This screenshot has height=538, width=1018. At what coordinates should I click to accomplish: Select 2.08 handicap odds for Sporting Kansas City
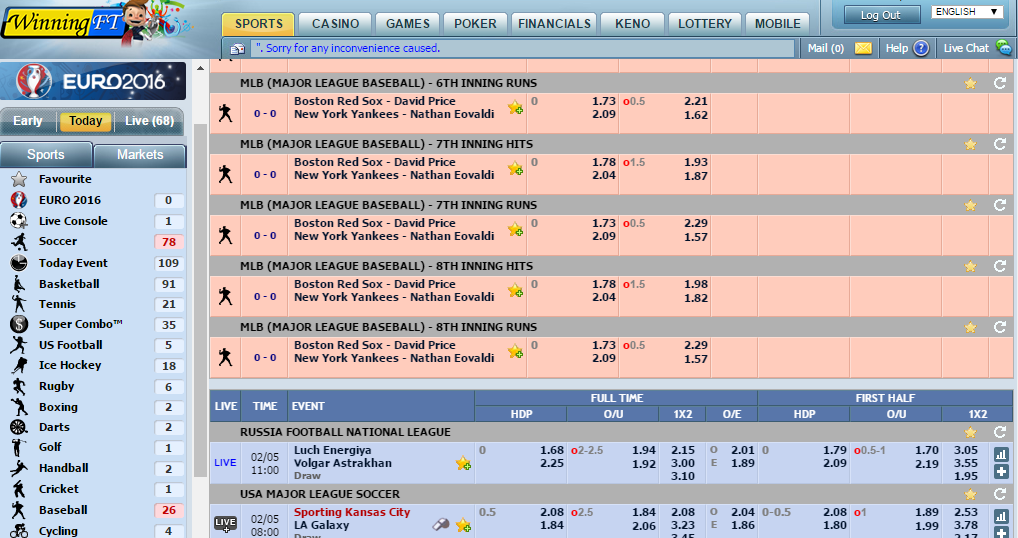551,513
